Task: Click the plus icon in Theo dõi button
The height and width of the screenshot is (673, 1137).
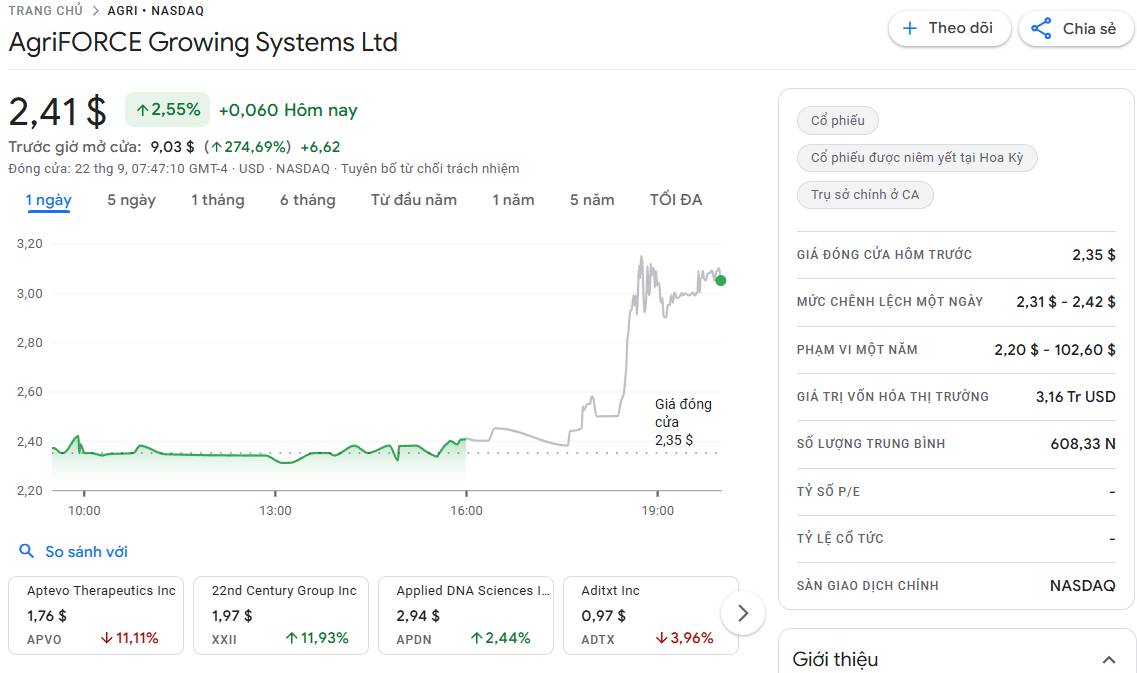Action: [x=909, y=28]
